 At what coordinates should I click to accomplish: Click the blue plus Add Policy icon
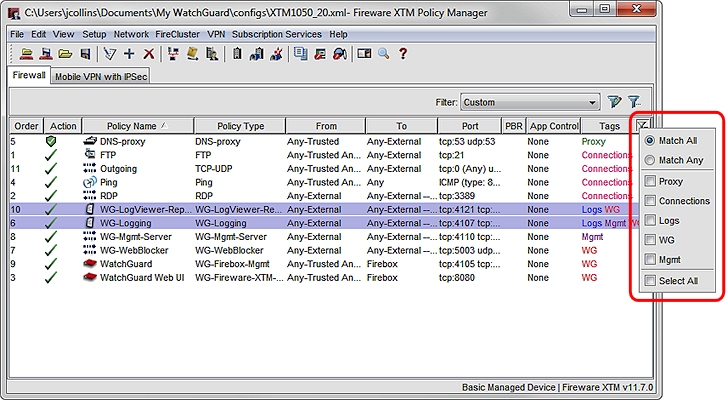point(129,54)
